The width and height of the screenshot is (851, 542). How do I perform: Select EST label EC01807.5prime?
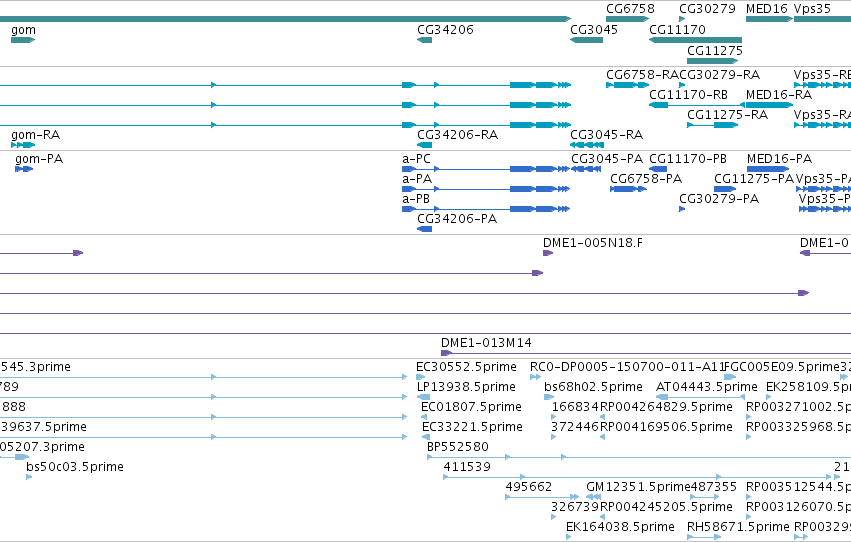(471, 407)
